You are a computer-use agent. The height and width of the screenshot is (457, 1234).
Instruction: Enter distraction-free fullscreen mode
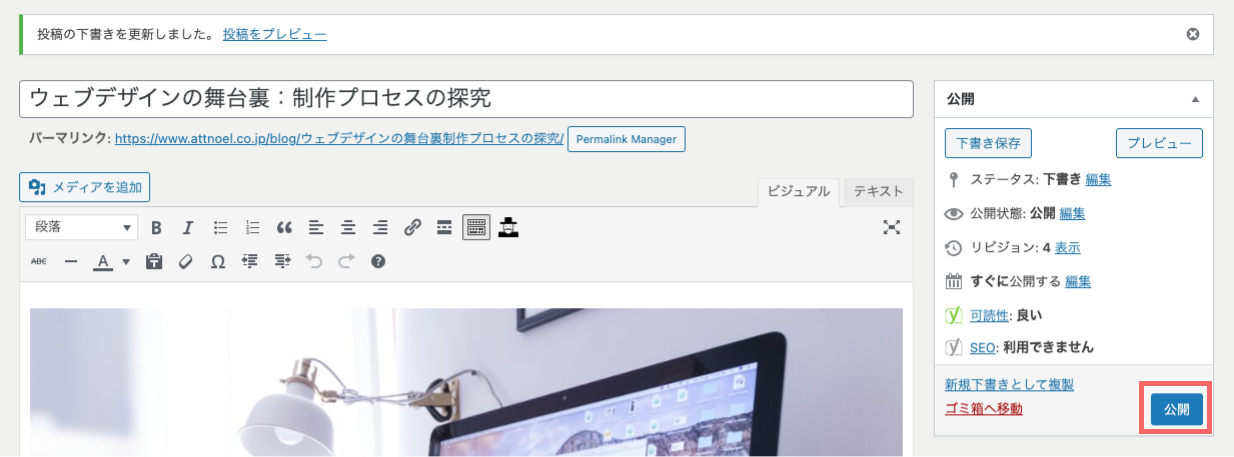[892, 228]
